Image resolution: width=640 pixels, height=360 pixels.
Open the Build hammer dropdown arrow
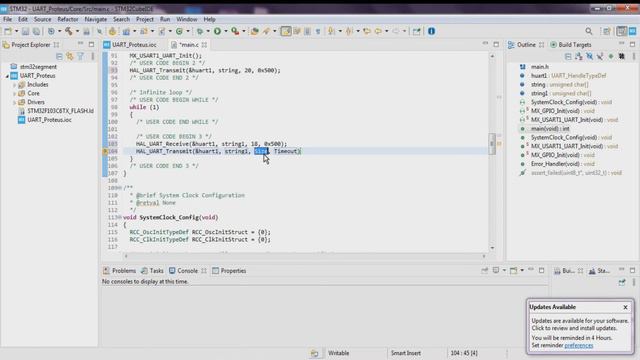pyautogui.click(x=77, y=31)
